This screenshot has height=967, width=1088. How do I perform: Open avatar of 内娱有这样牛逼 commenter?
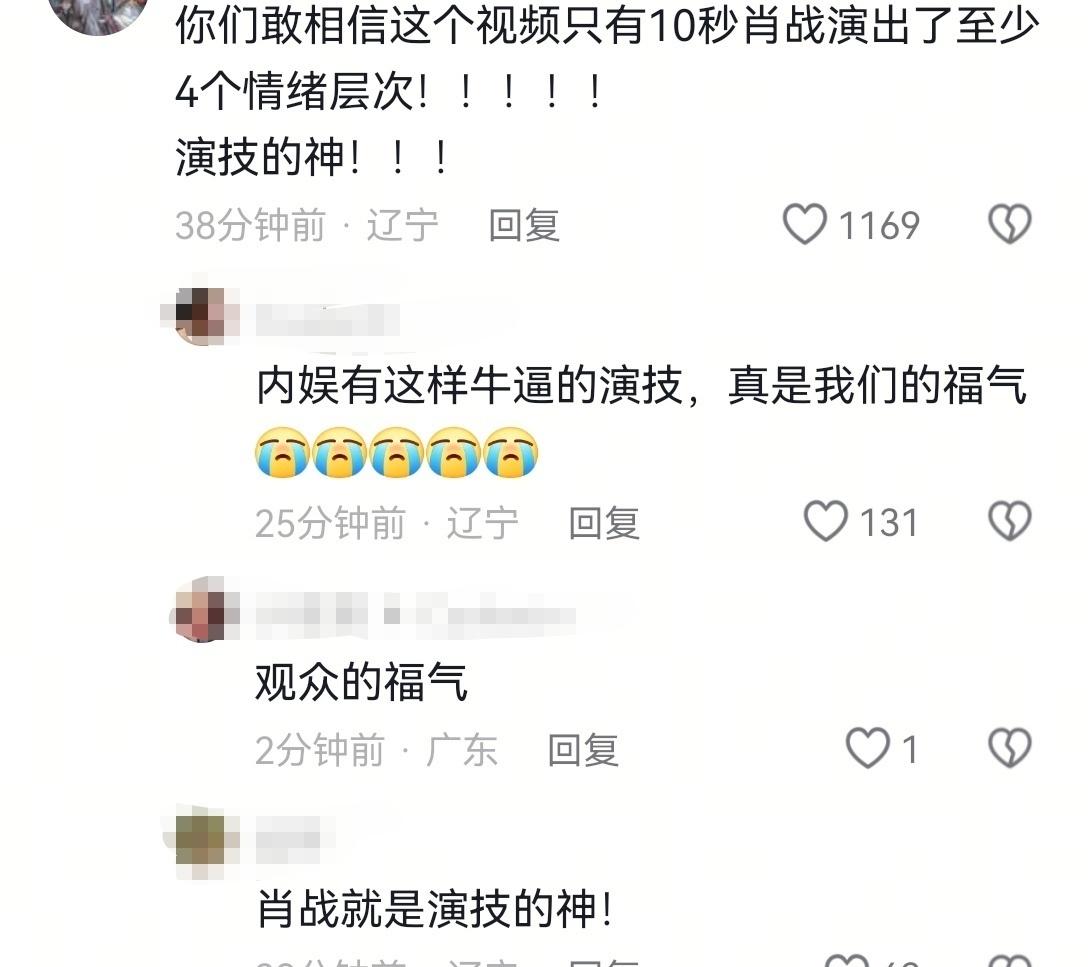coord(203,316)
